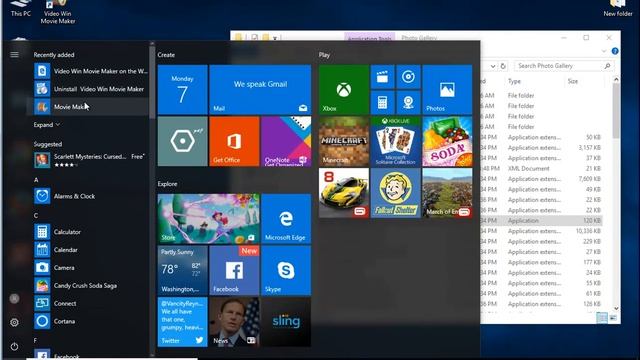Image resolution: width=640 pixels, height=360 pixels.
Task: Open the Monday 7 calendar tile
Action: point(182,90)
